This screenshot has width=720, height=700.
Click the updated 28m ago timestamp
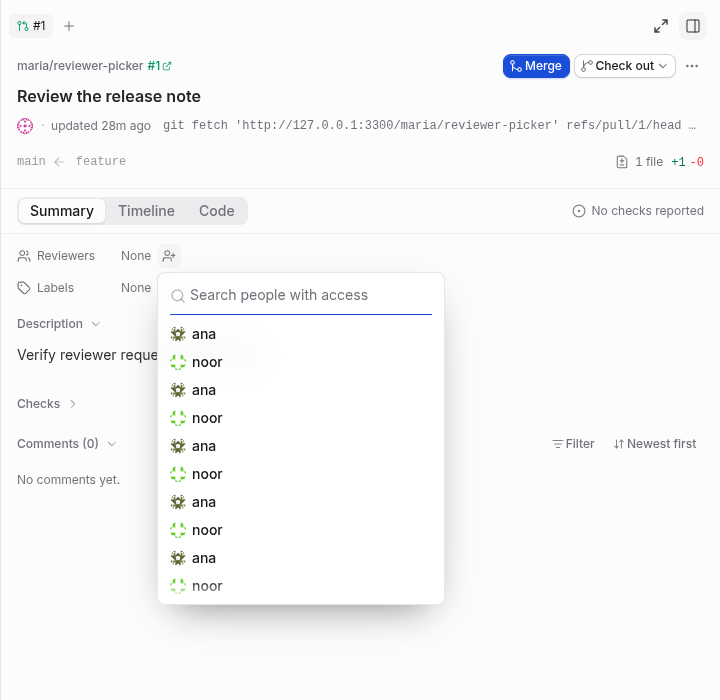click(101, 125)
